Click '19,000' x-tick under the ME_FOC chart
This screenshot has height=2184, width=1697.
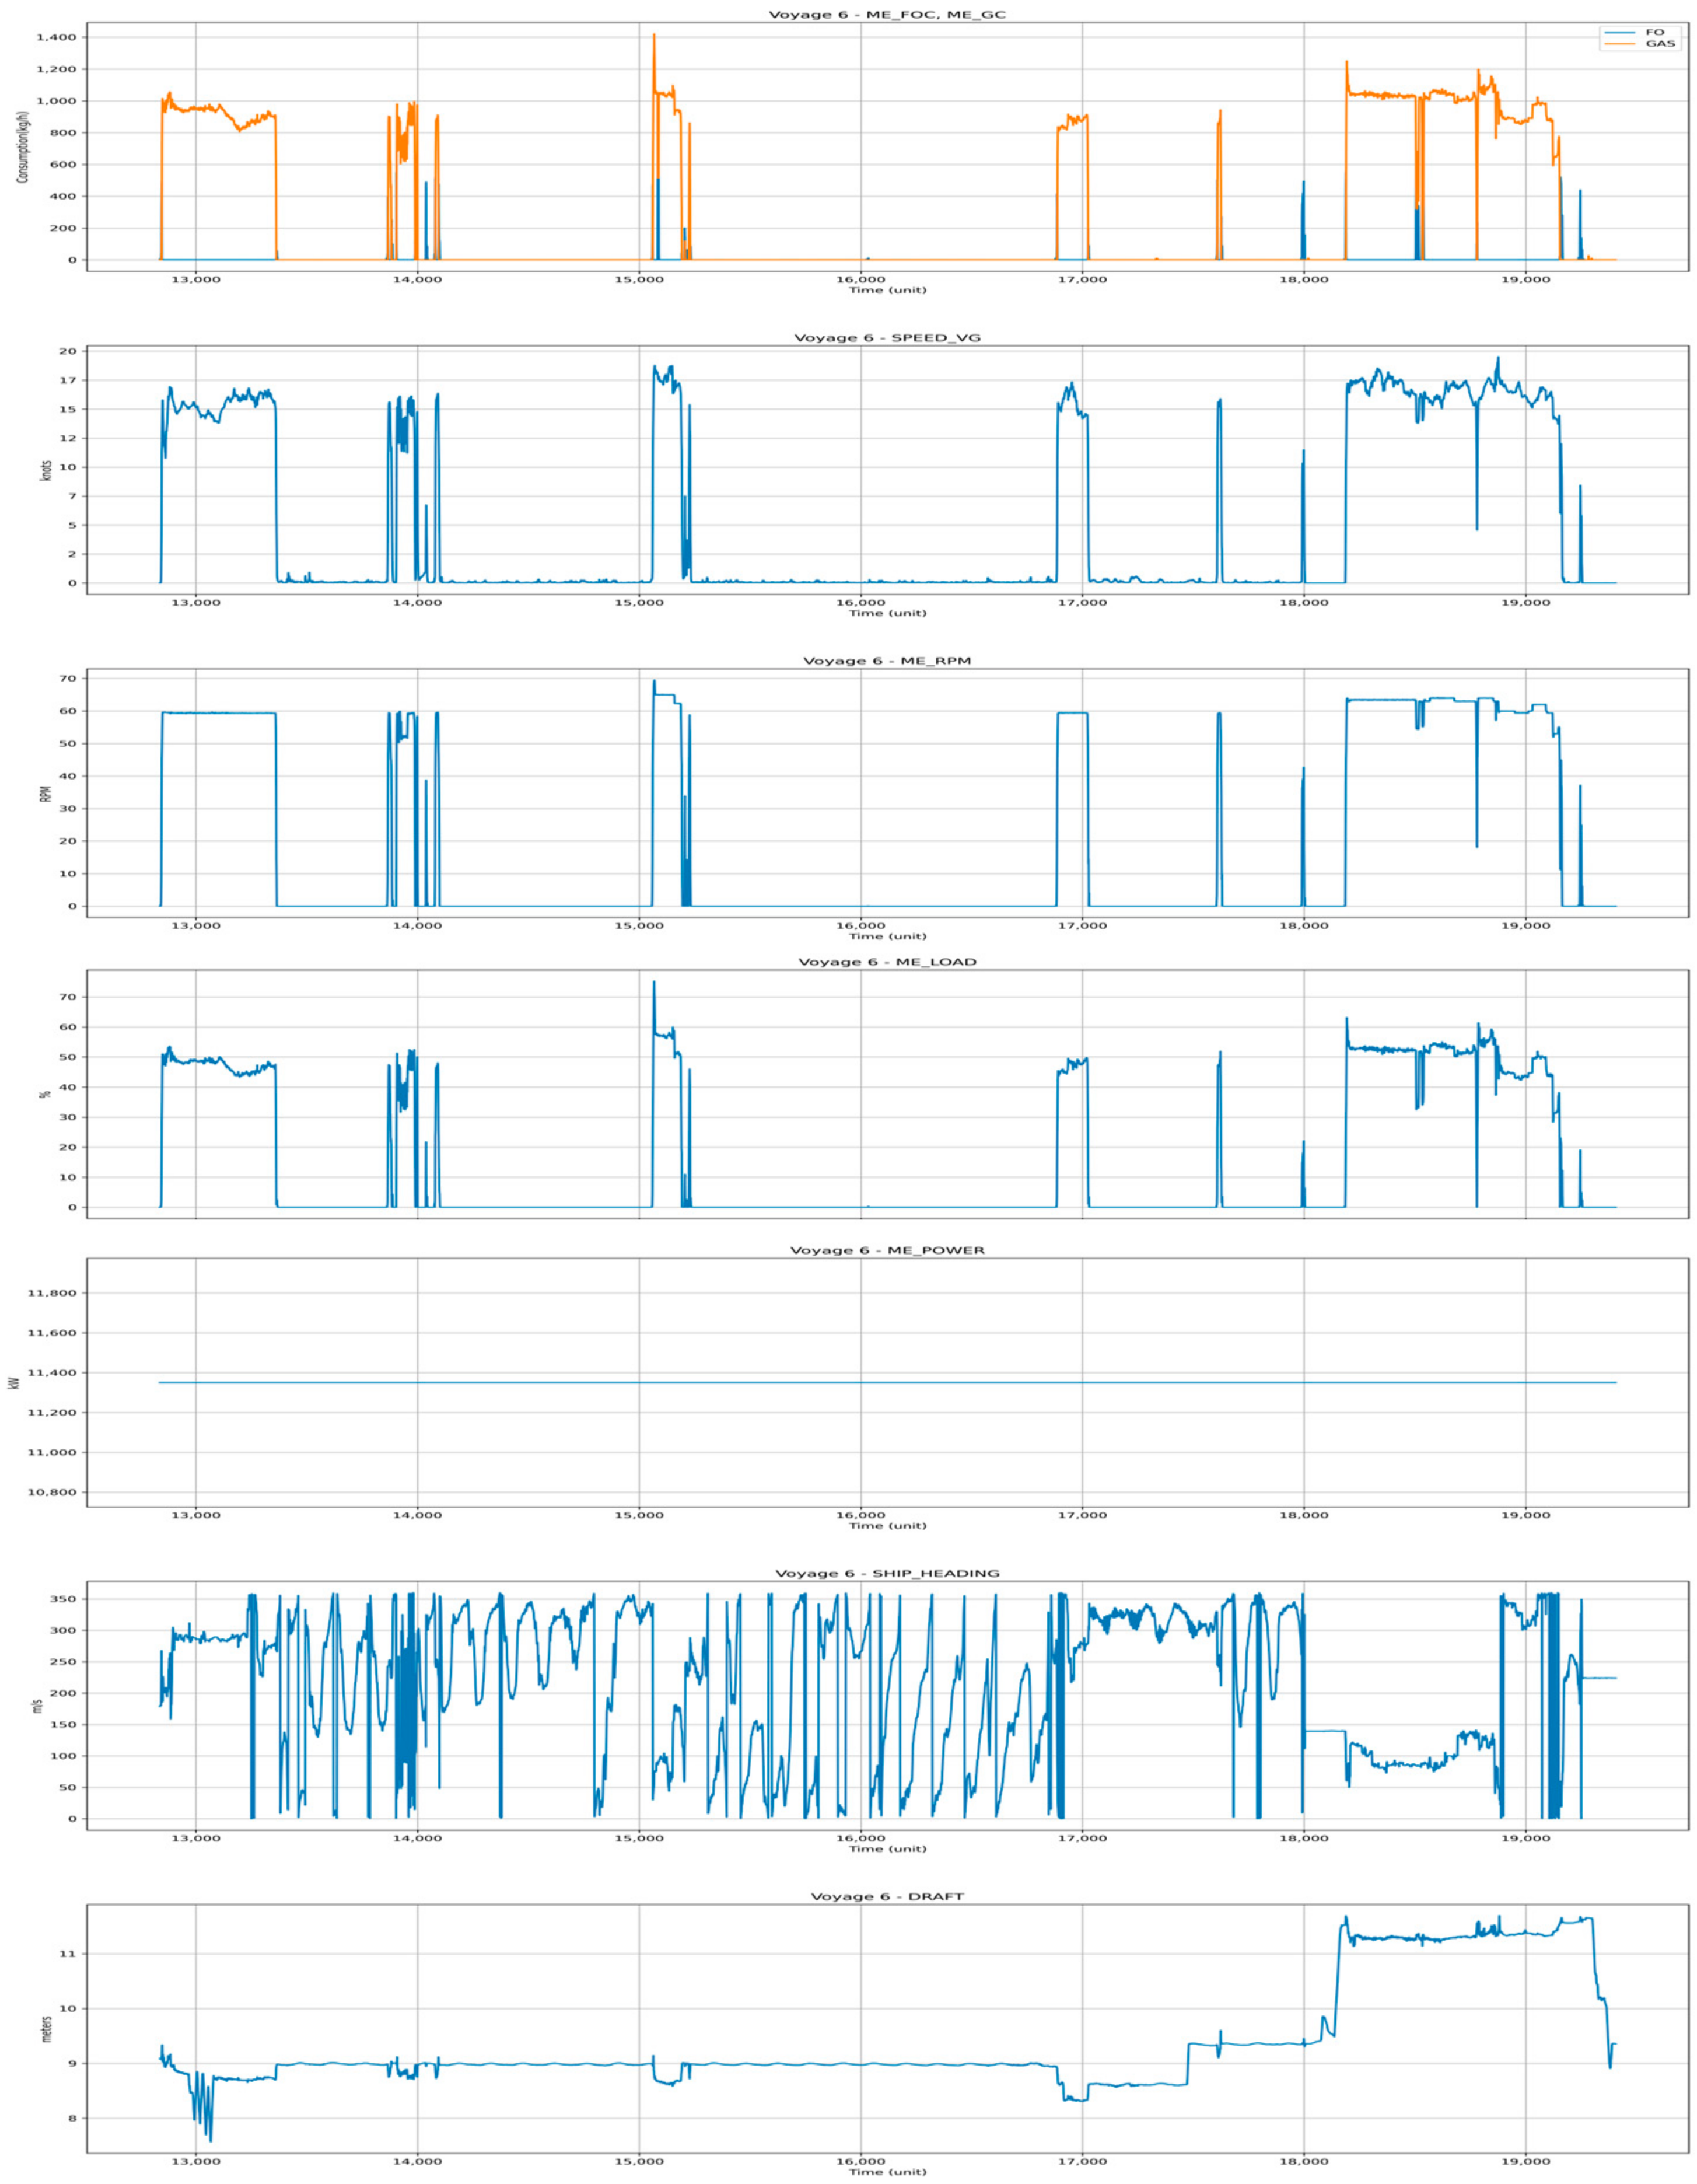coord(1525,279)
